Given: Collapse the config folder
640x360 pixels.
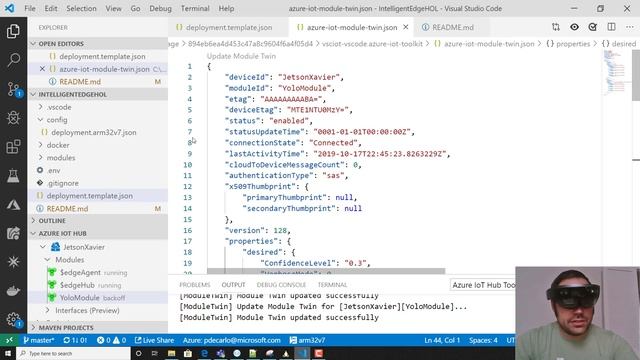Looking at the screenshot, I should click(98, 120).
